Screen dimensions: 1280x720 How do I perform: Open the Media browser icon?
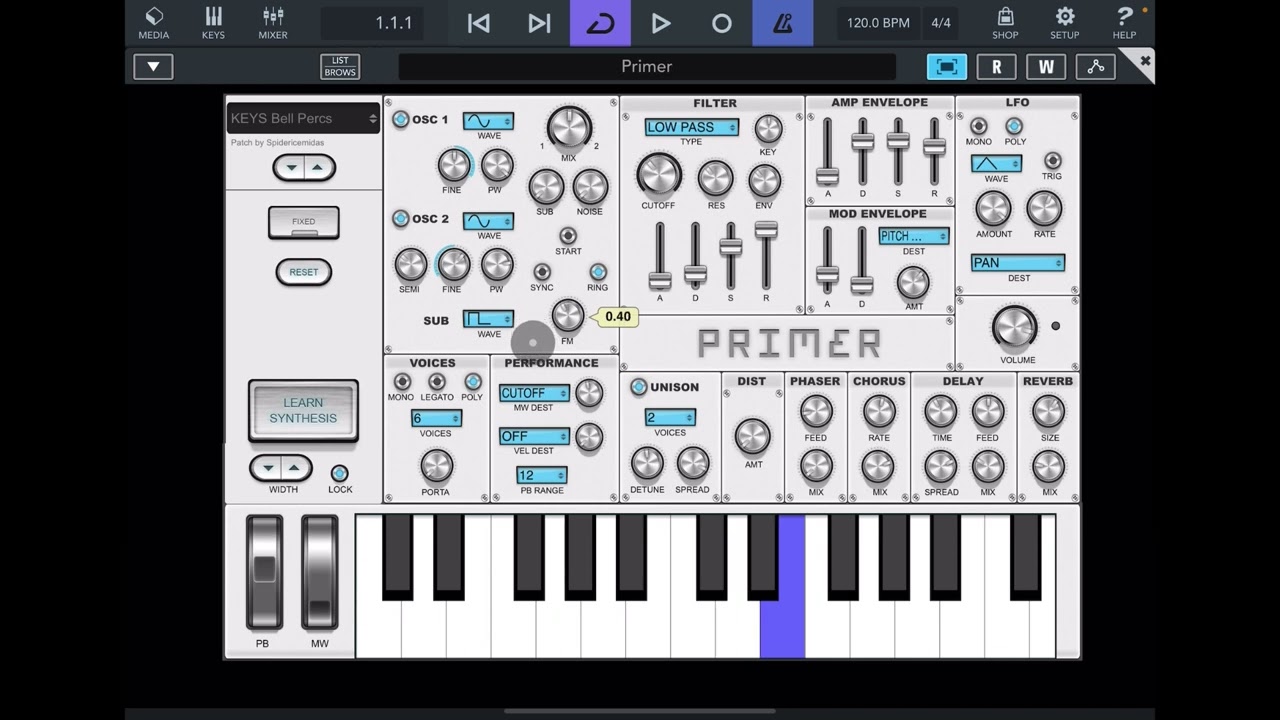[154, 23]
